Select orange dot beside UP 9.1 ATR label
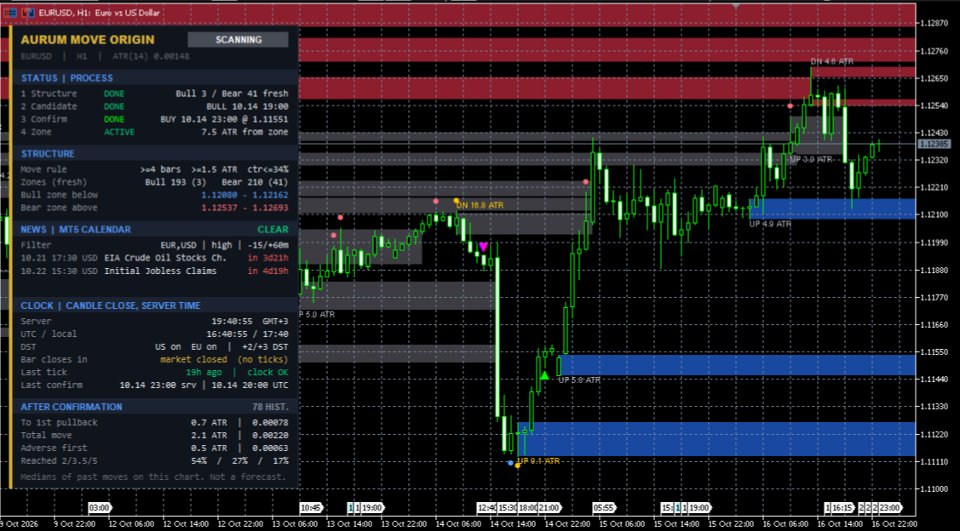This screenshot has height=531, width=960. 517,465
